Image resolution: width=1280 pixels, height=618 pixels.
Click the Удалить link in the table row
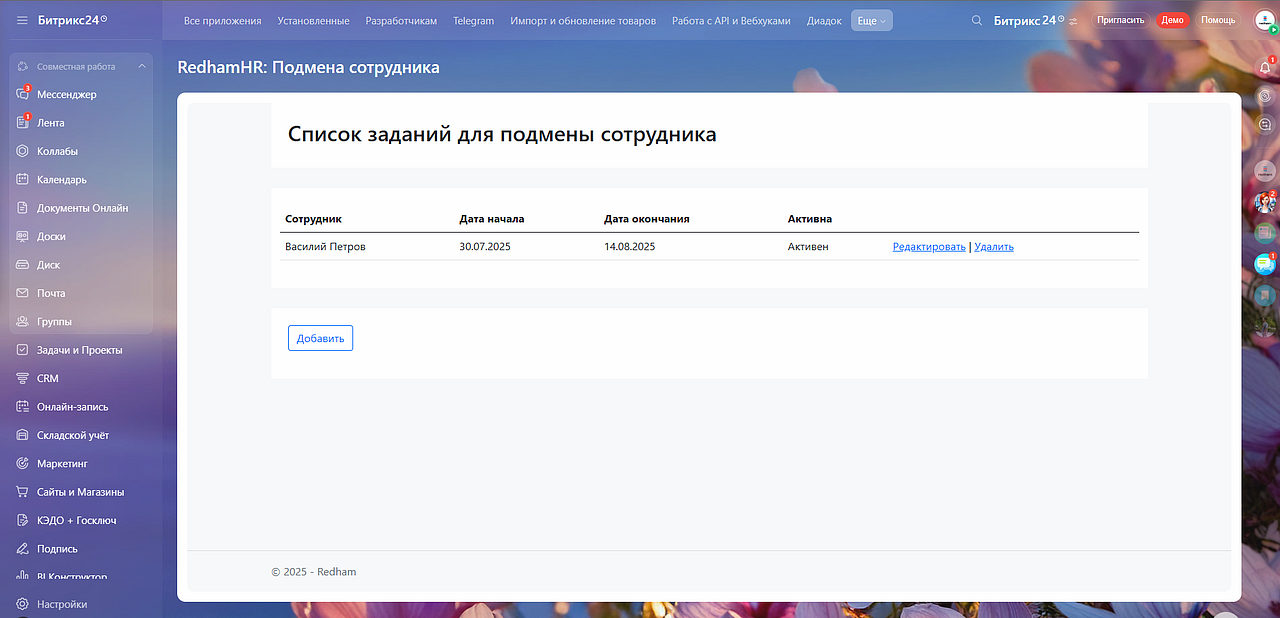click(993, 247)
